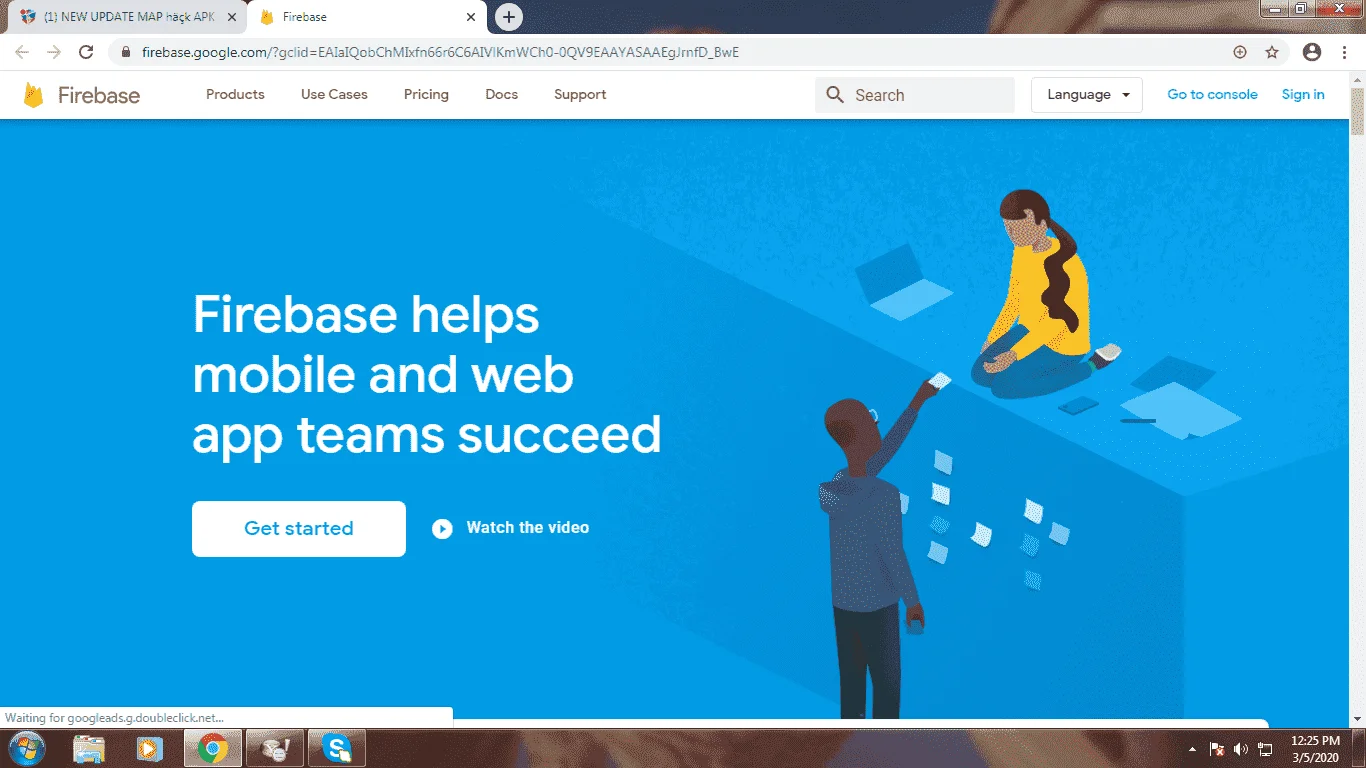Open Windows Explorer from the taskbar
The image size is (1366, 768).
tap(89, 748)
